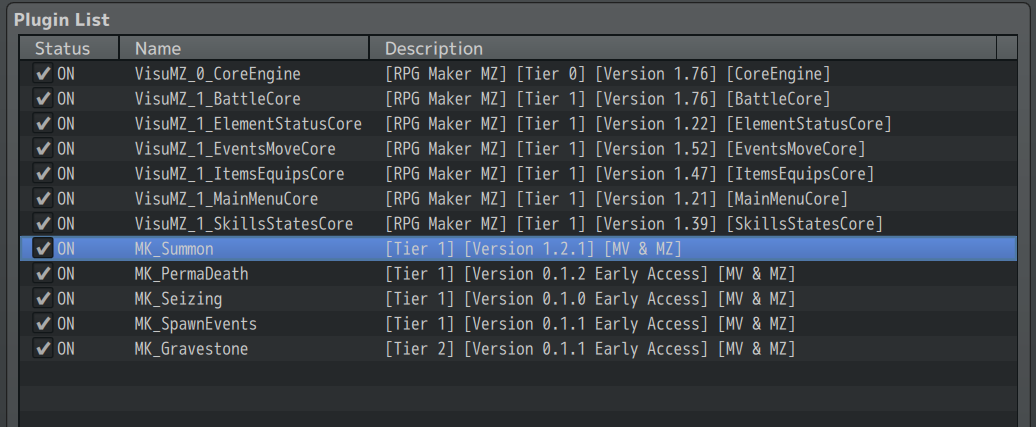Viewport: 1036px width, 427px height.
Task: Select the MK_Summon plugin name
Action: [x=174, y=249]
